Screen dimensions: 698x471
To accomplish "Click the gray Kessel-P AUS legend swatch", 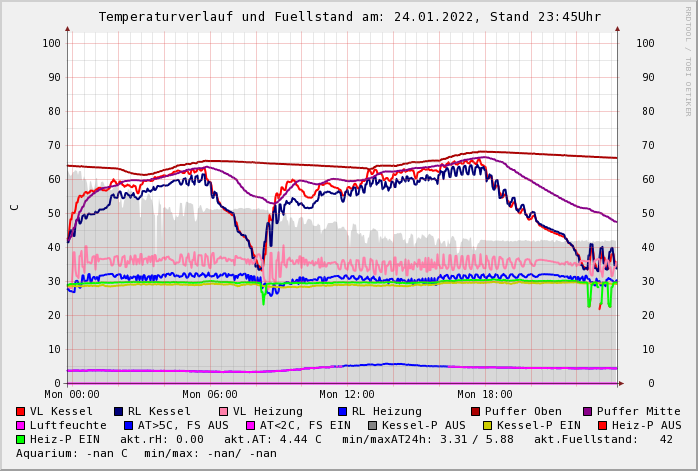I will [373, 425].
